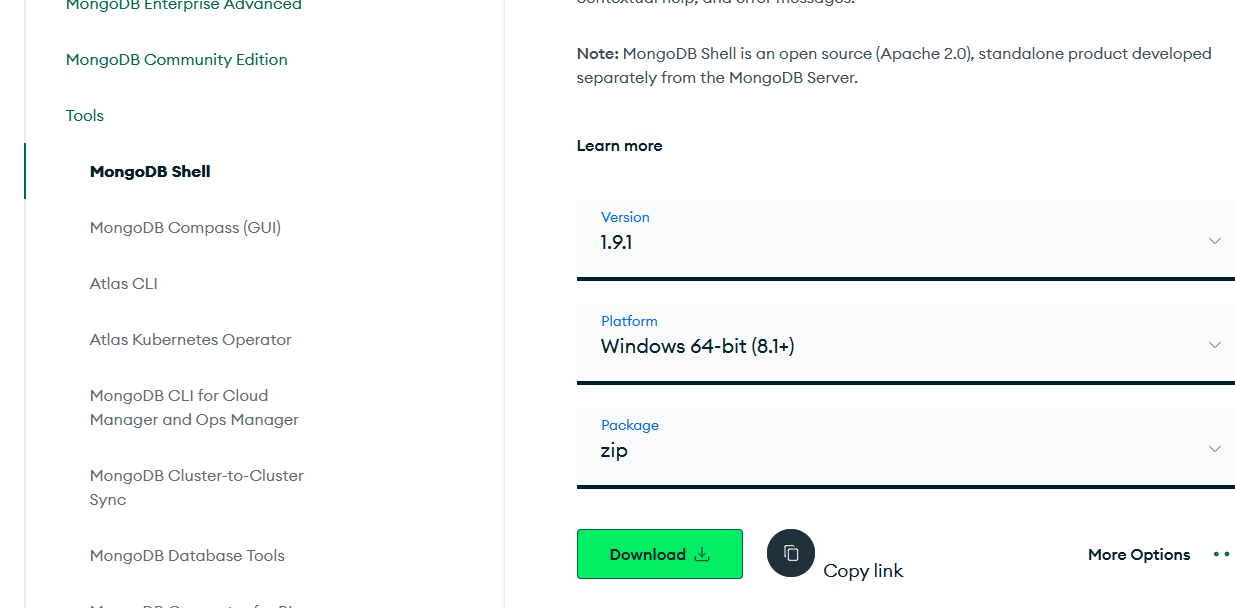Select the Windows 64-bit (8.1+) platform field

point(906,344)
